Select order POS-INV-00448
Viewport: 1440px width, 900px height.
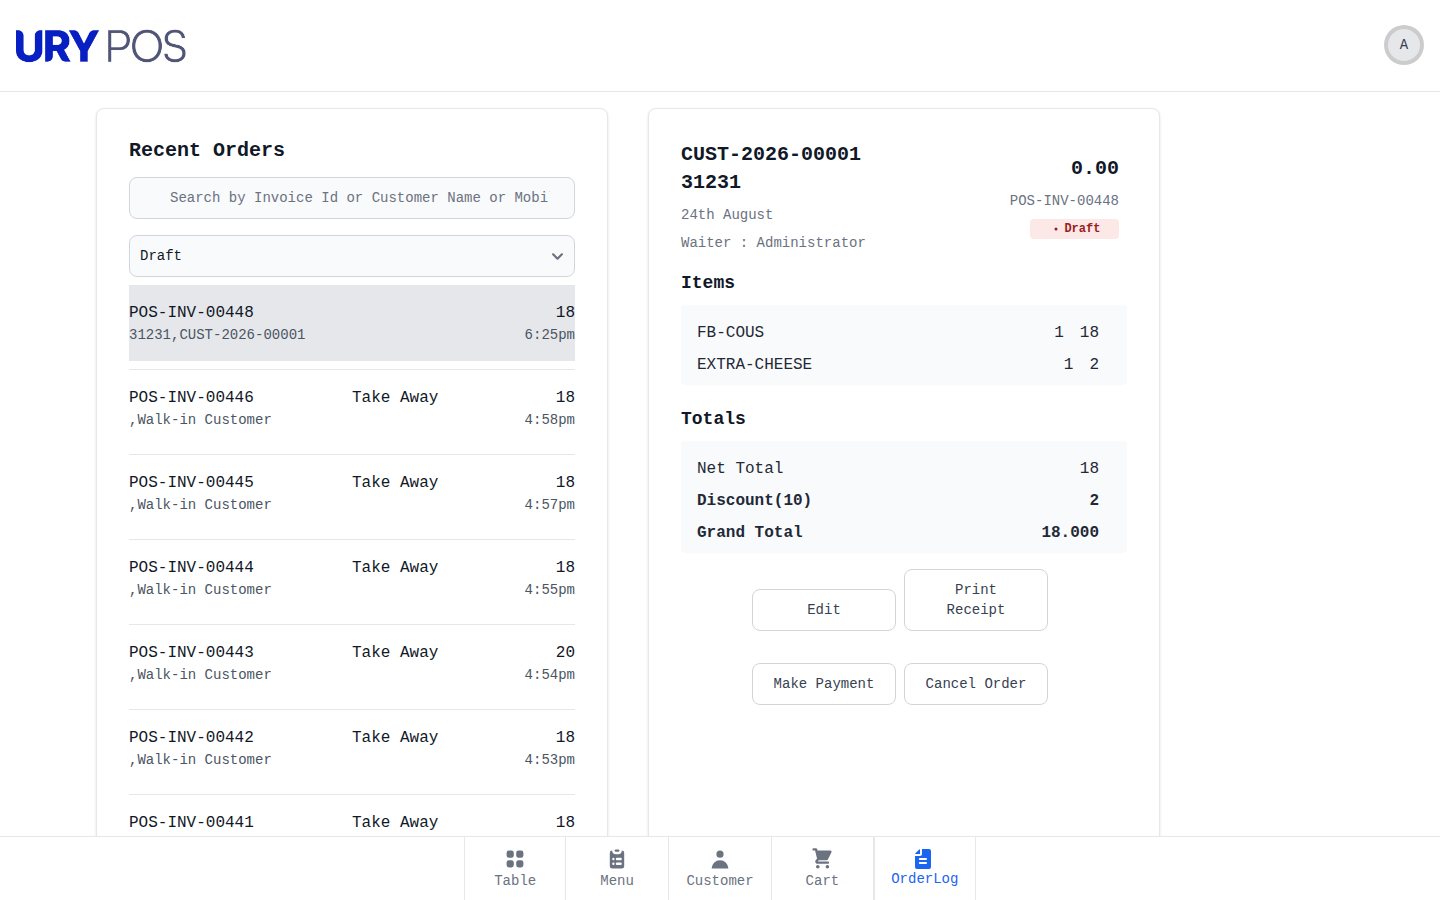pos(352,323)
